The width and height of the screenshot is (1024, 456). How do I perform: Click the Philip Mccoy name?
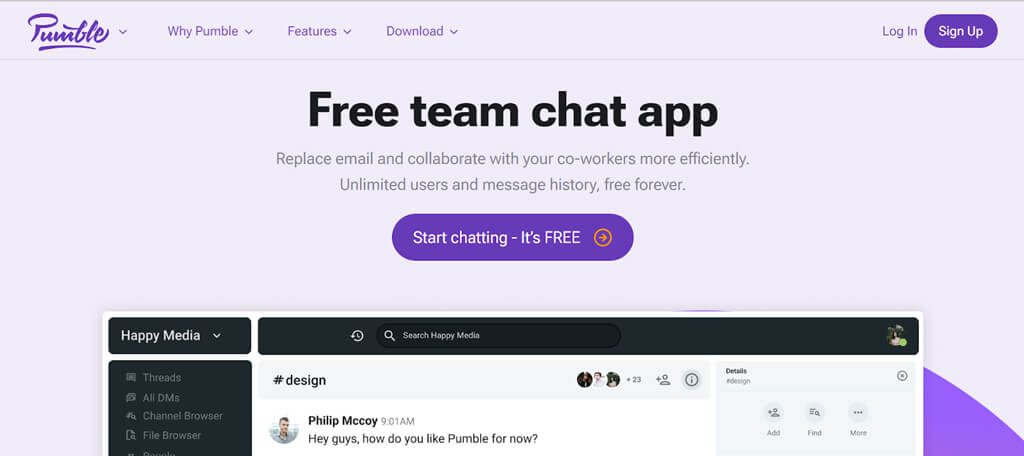(343, 421)
